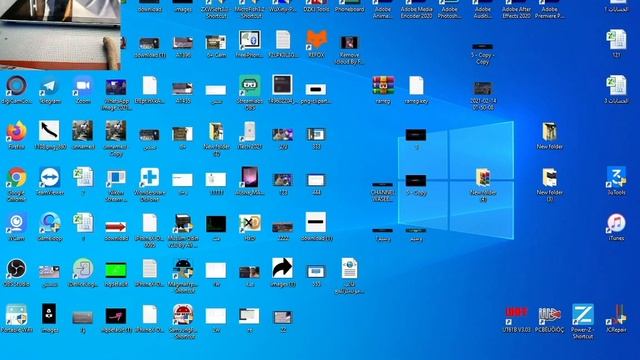The width and height of the screenshot is (640, 360).
Task: Open the unnamed - Copy image
Action: (x=116, y=131)
